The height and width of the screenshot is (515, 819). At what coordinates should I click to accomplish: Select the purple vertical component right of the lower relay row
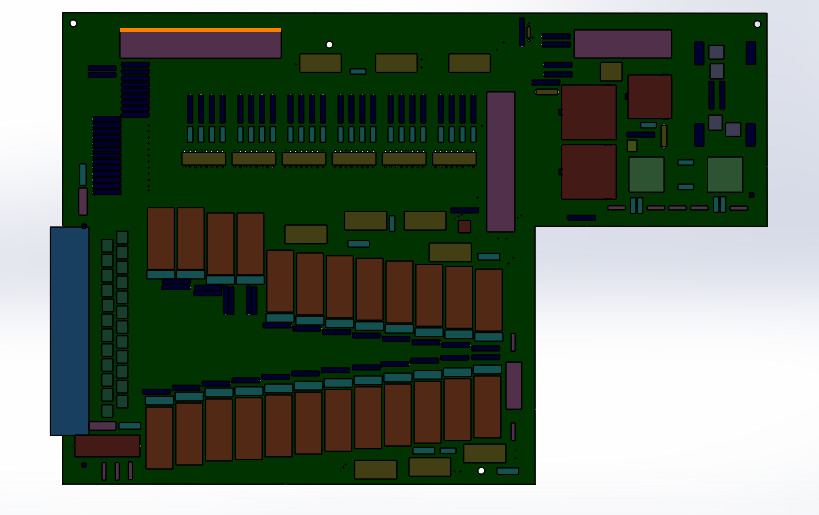point(514,385)
